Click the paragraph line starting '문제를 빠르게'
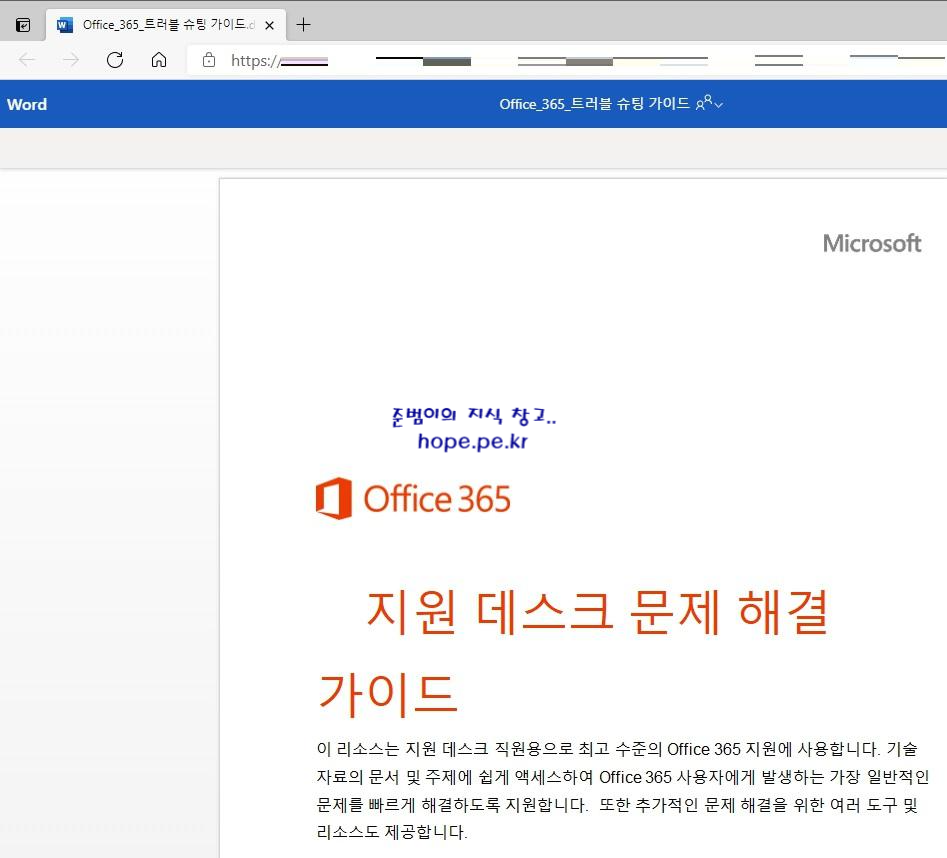This screenshot has width=947, height=858. coord(617,805)
